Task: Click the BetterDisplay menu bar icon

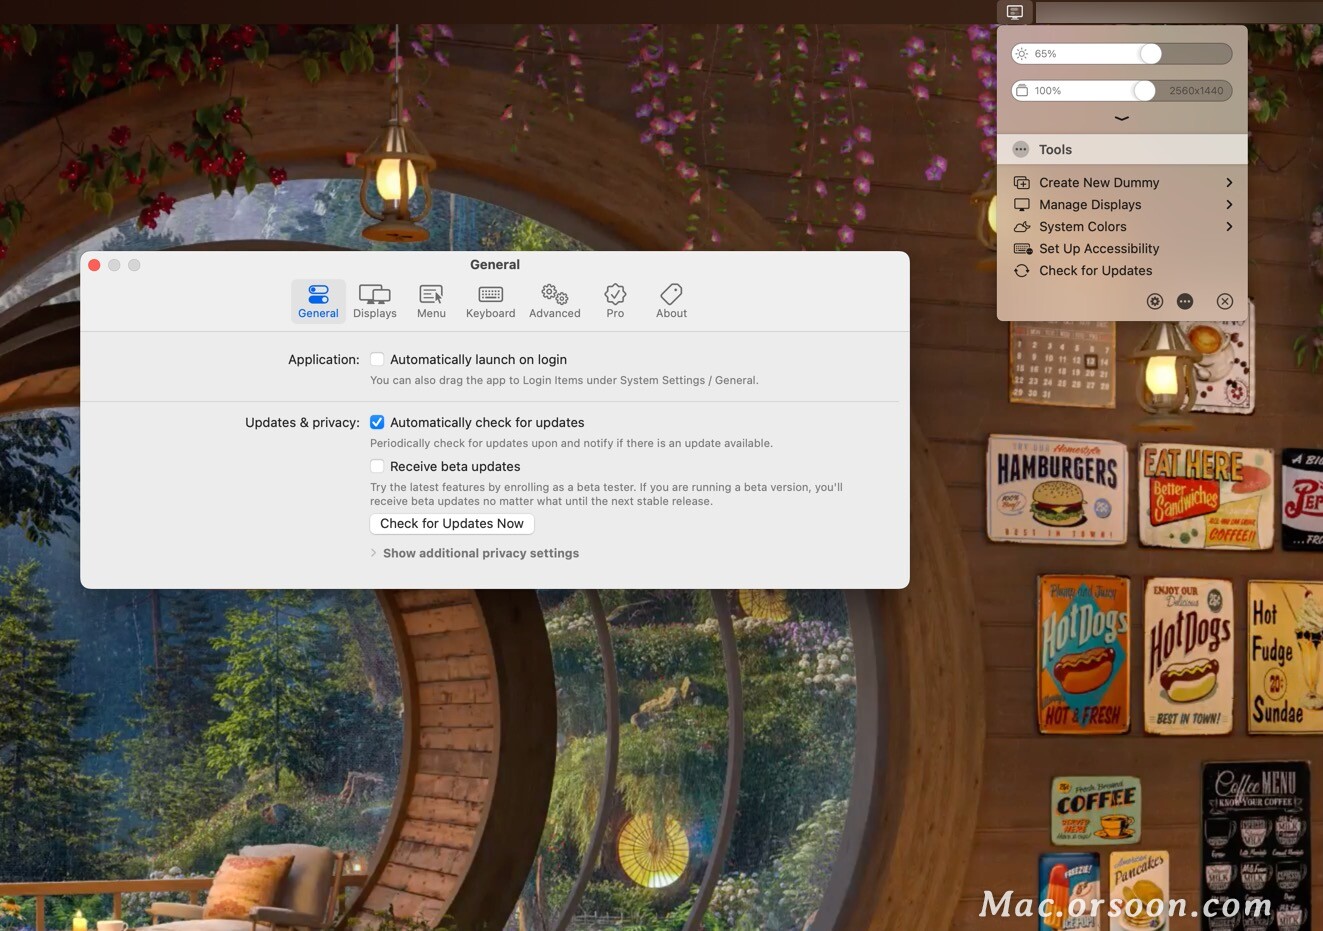Action: 1013,12
